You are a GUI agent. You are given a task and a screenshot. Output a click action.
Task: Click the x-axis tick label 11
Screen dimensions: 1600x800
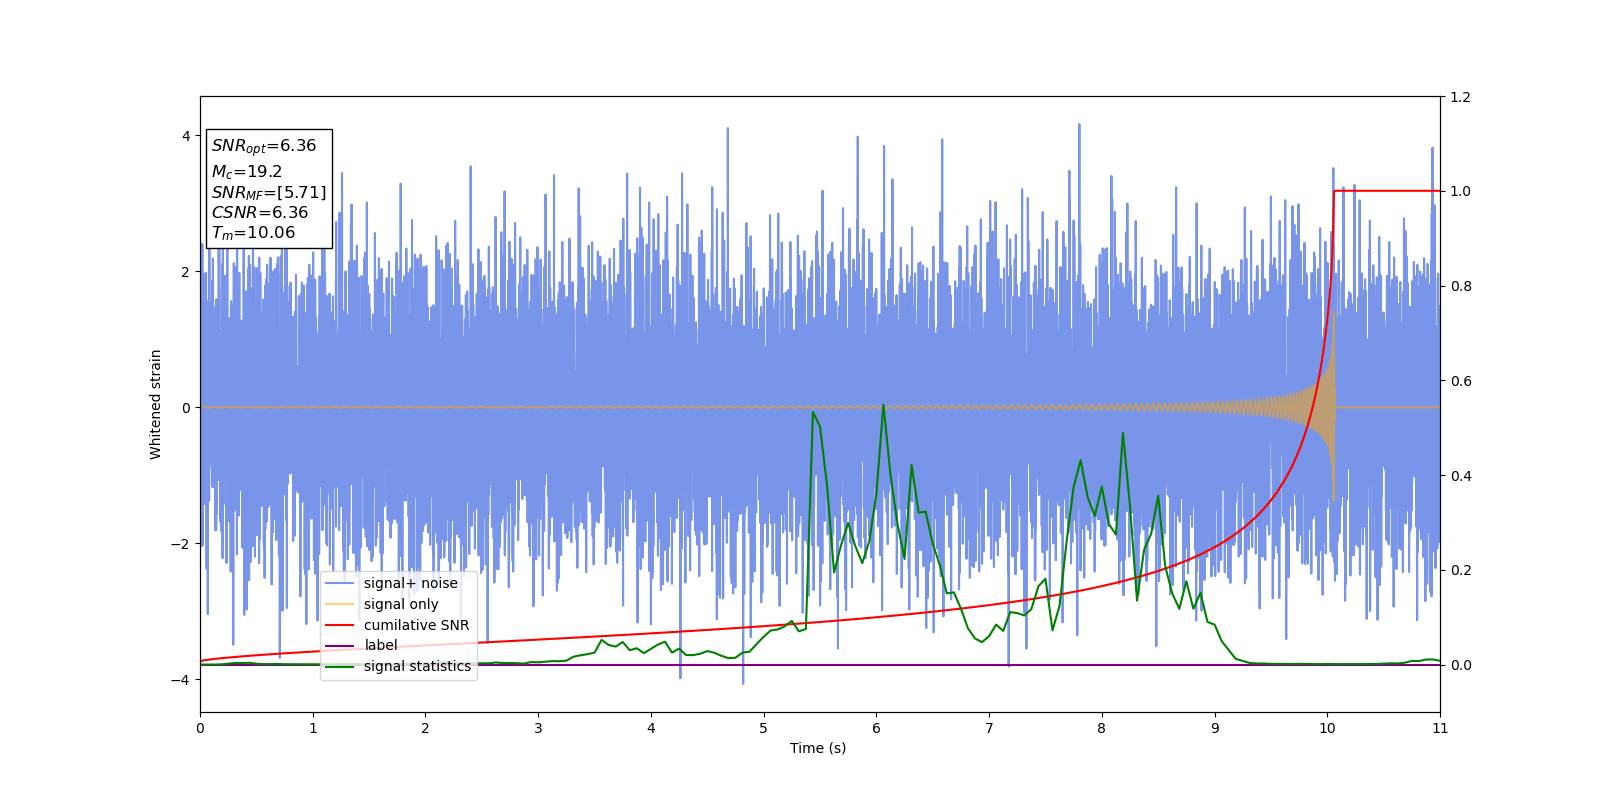(1440, 728)
